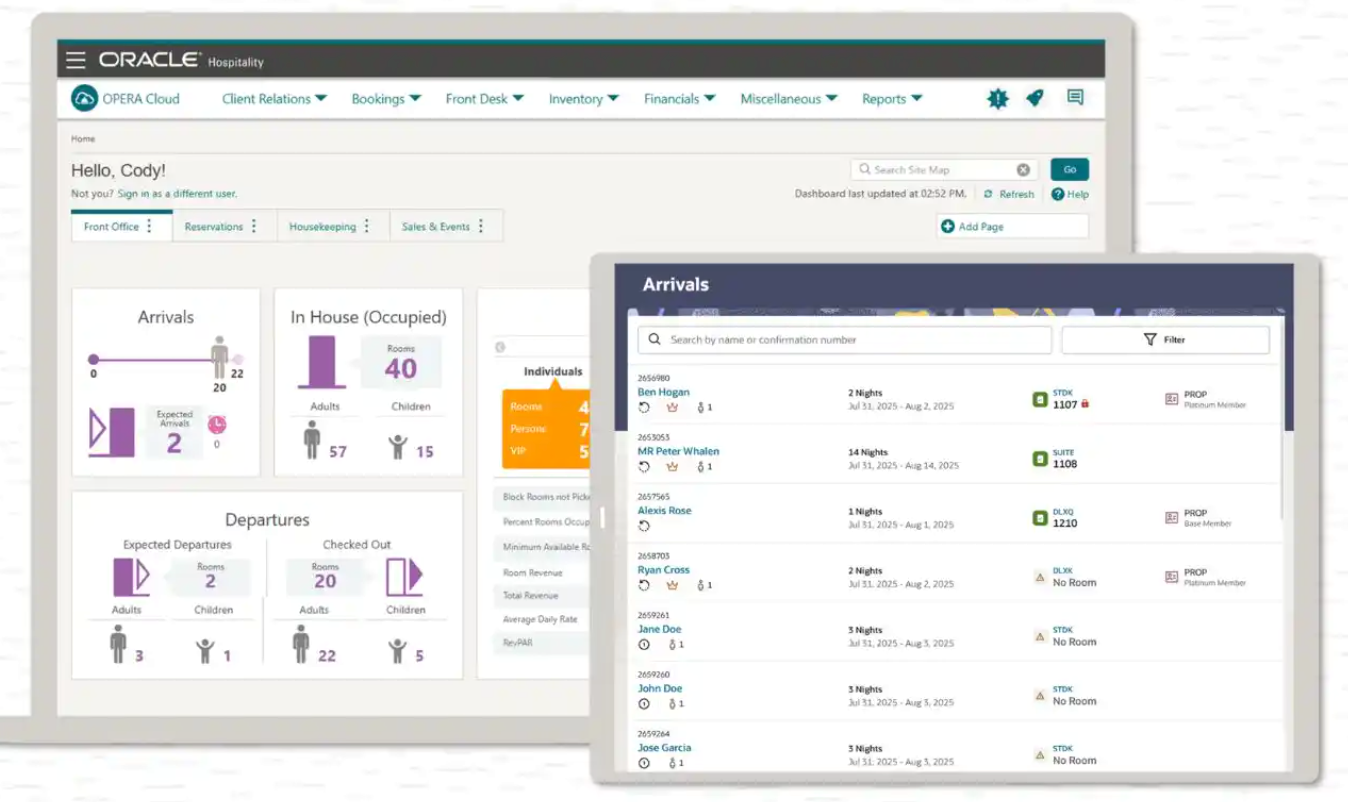The height and width of the screenshot is (802, 1348).
Task: Click the Home breadcrumb
Action: (83, 139)
